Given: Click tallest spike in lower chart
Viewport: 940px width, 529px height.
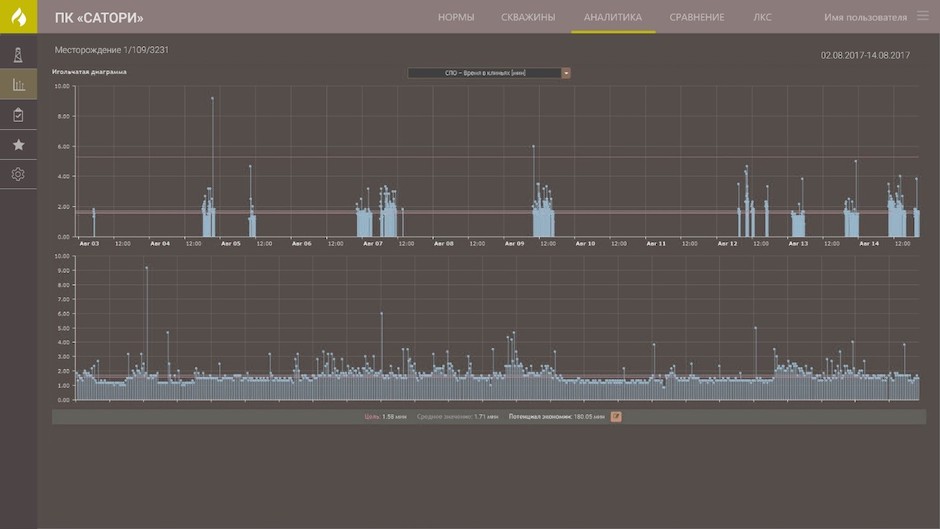Looking at the screenshot, I should (x=147, y=268).
